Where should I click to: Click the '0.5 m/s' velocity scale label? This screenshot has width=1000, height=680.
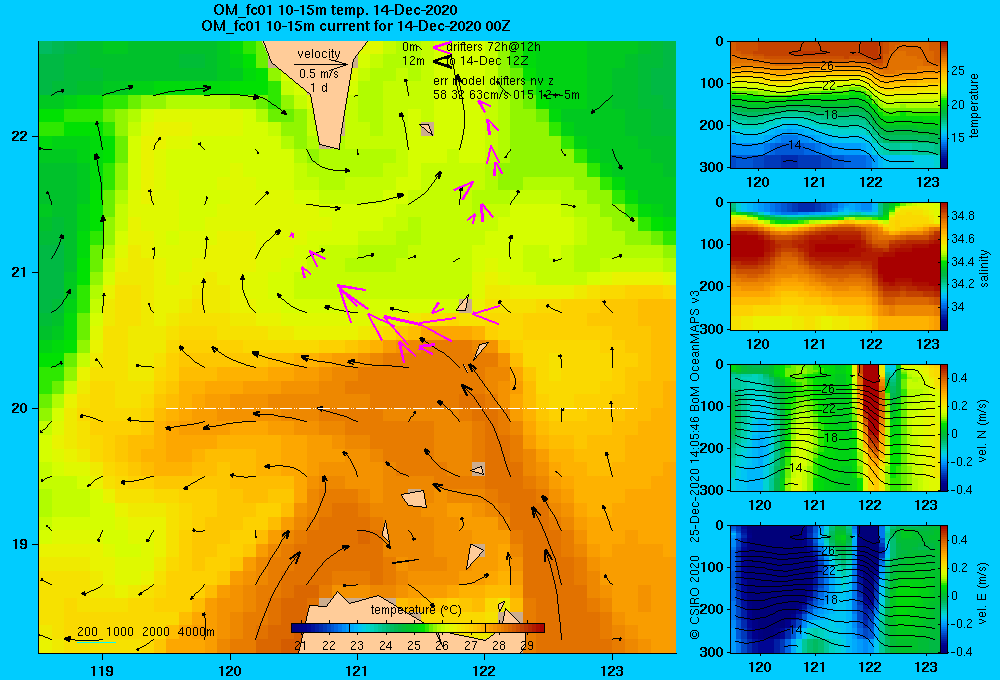(x=319, y=74)
